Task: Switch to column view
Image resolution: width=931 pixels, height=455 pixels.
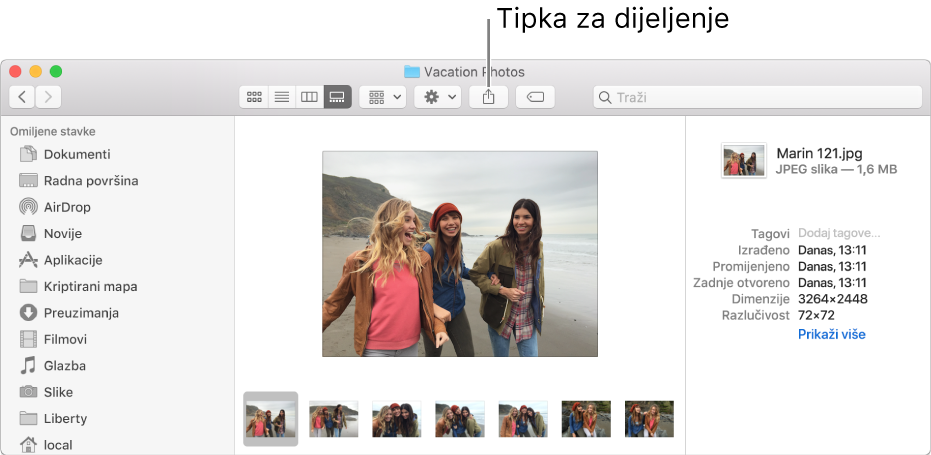Action: coord(310,97)
